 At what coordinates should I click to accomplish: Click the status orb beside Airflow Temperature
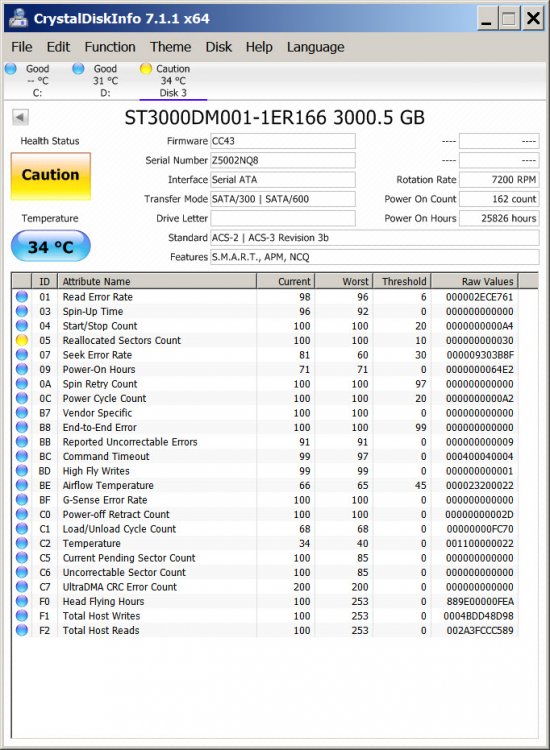point(22,485)
